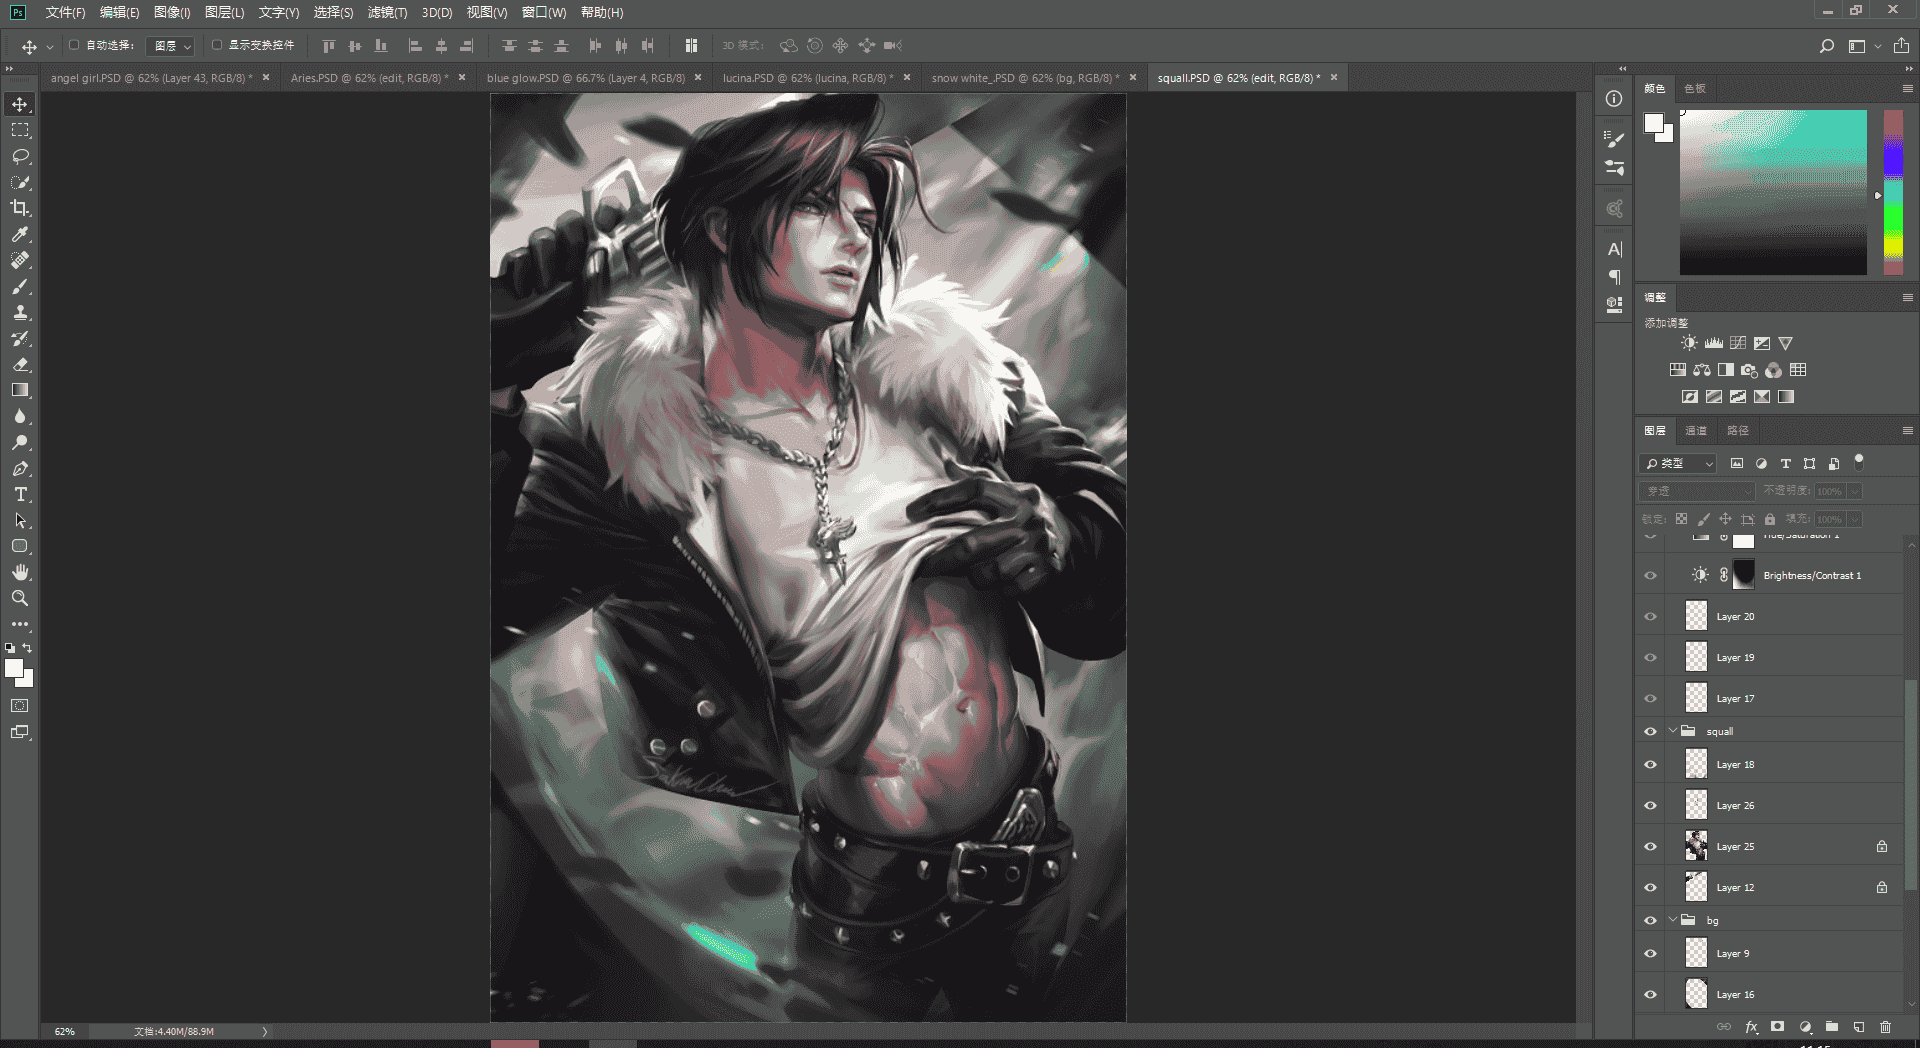Select the Brush tool
Viewport: 1920px width, 1048px height.
(20, 287)
